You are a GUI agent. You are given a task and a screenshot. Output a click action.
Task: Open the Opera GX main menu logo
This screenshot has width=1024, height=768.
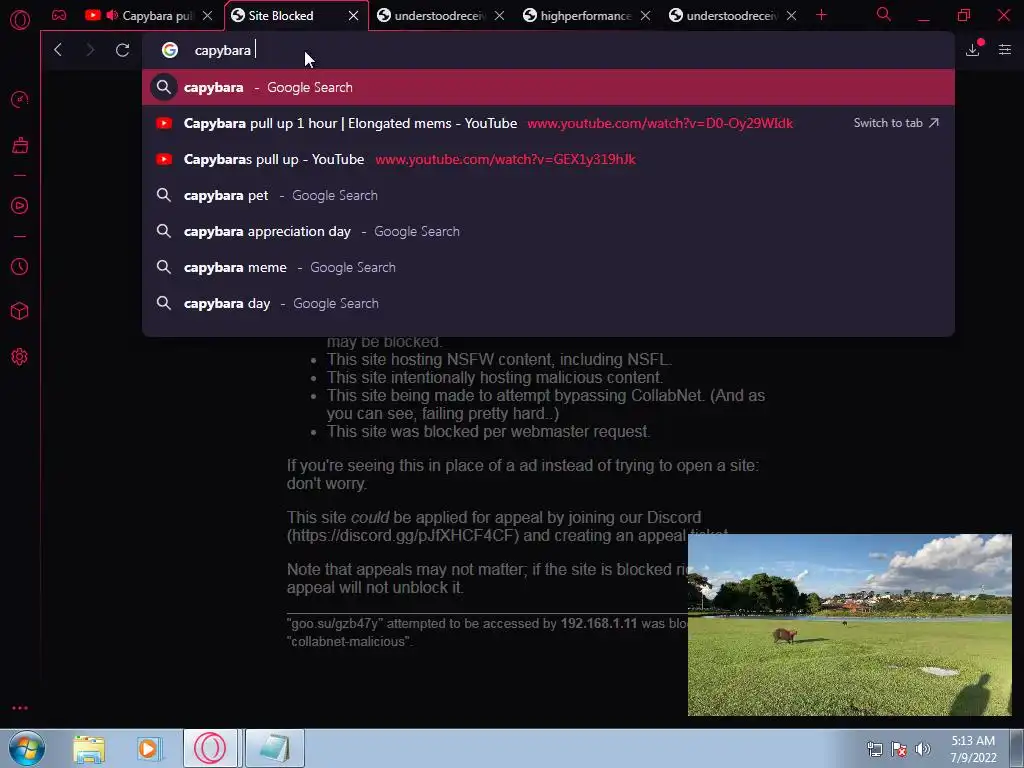20,20
